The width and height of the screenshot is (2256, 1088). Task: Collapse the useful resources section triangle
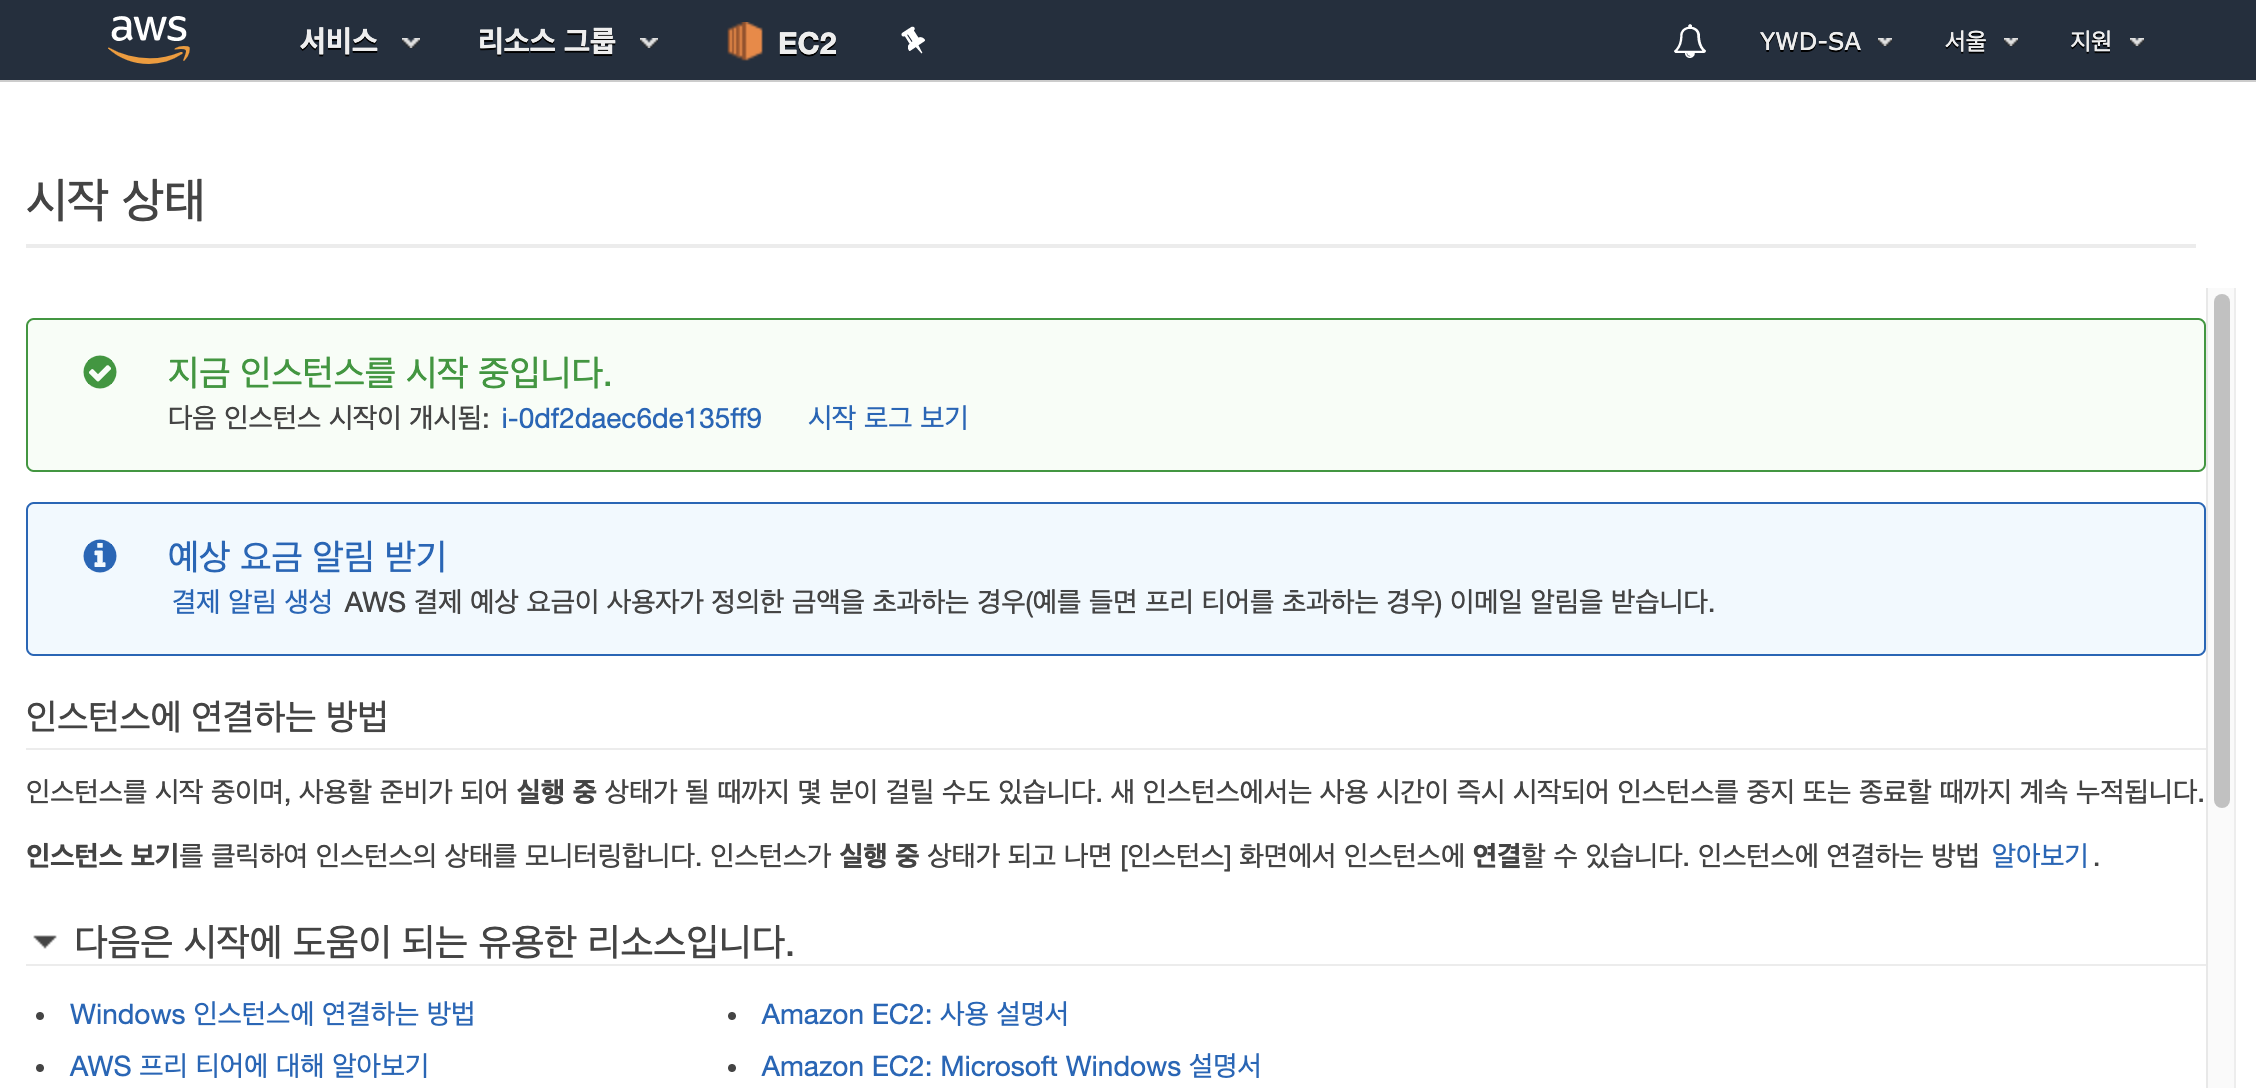[44, 941]
